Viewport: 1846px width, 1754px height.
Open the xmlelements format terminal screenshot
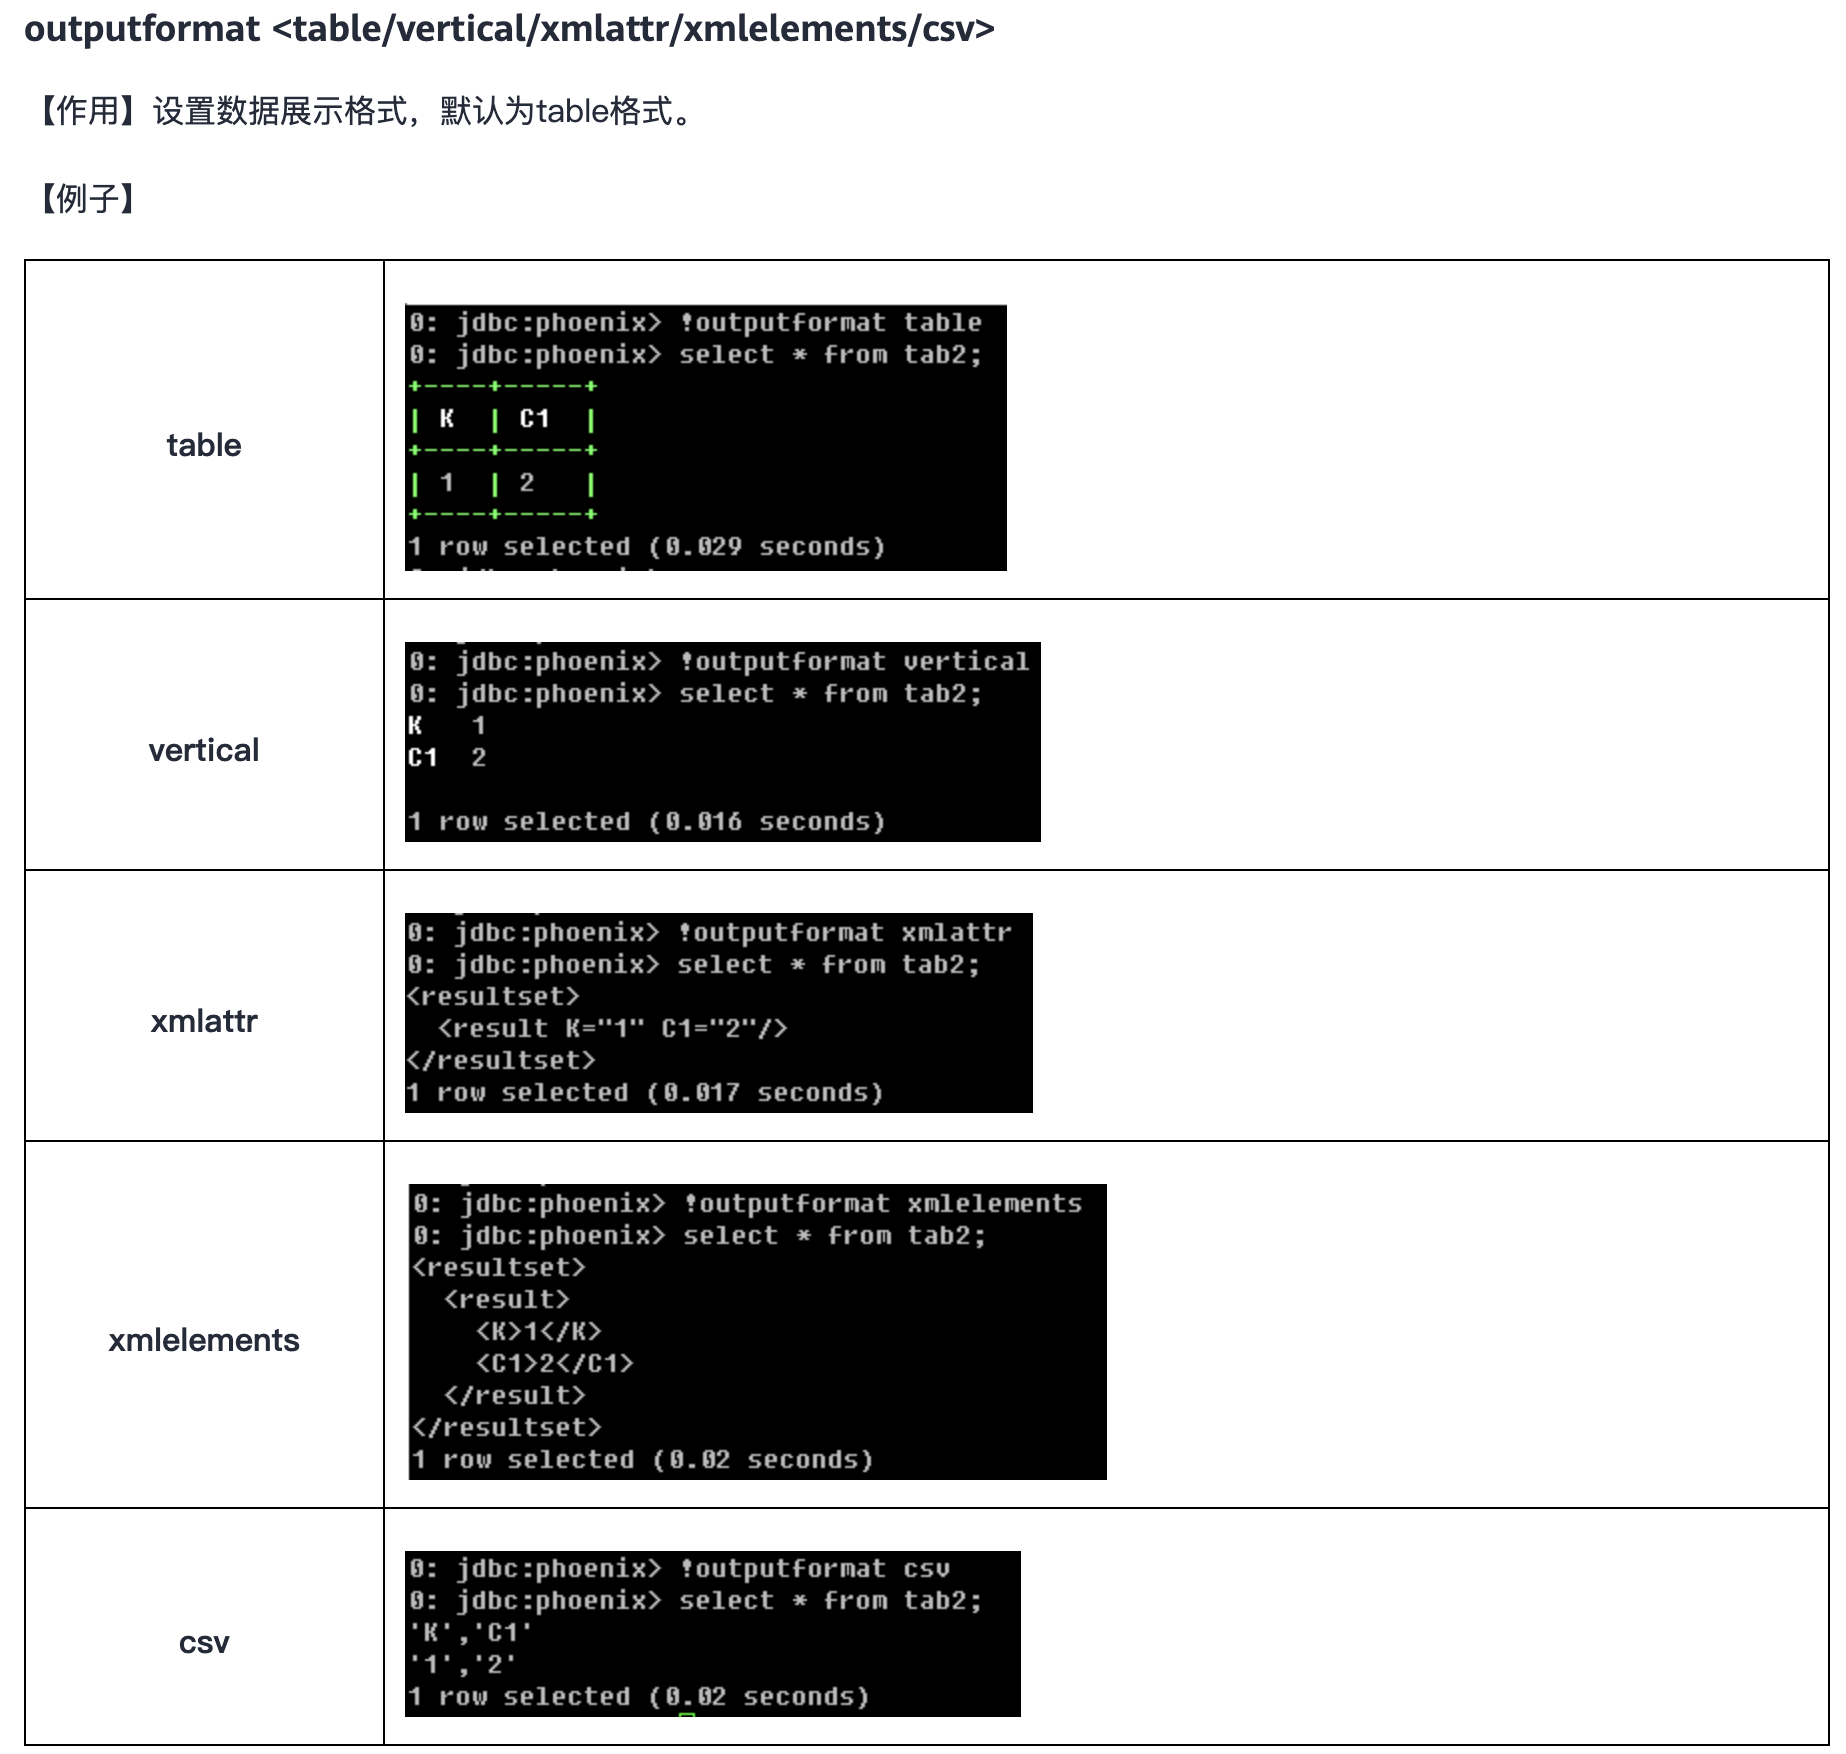tap(757, 1331)
